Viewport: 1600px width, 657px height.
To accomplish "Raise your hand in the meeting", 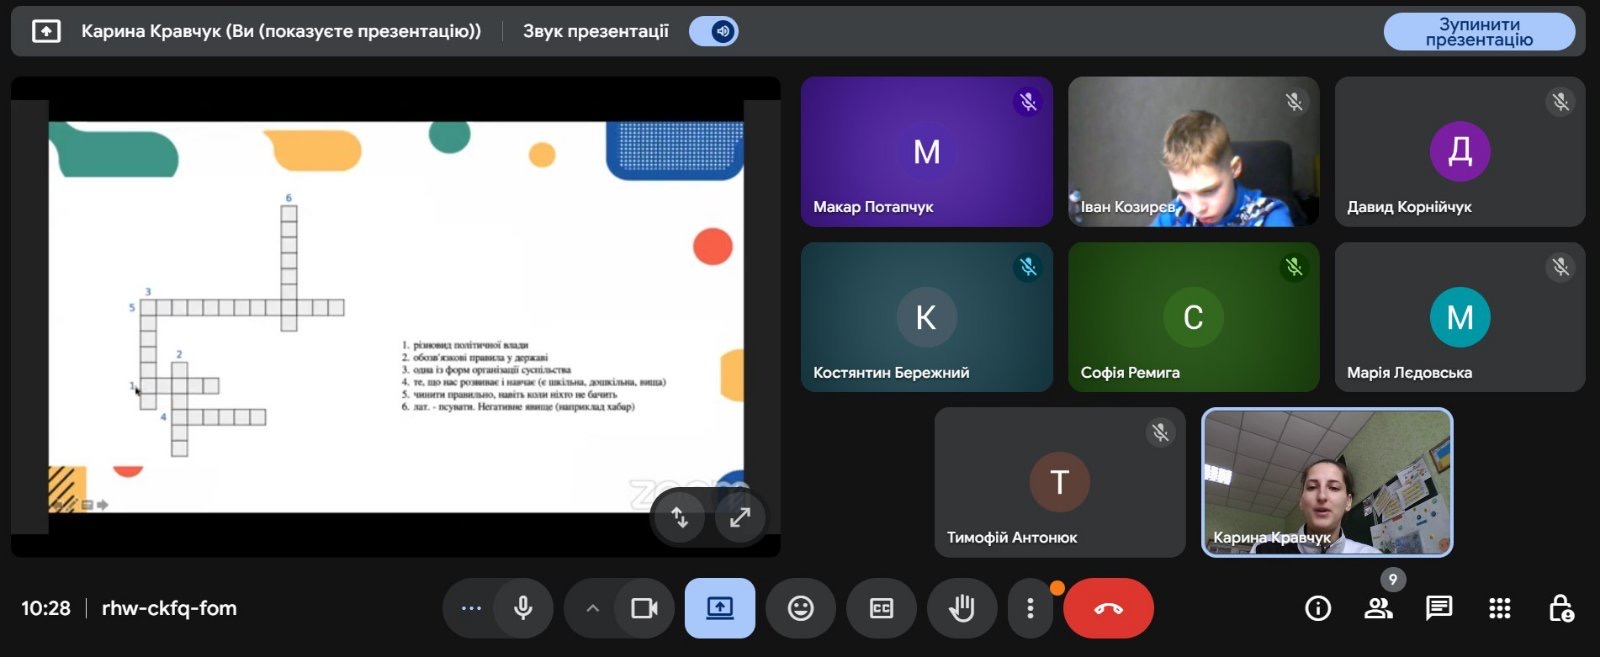I will [961, 608].
